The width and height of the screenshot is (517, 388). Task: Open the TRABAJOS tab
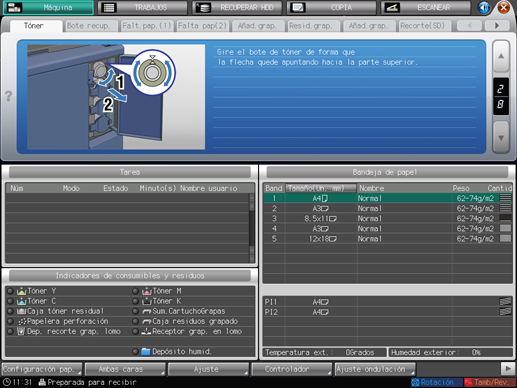[x=142, y=7]
